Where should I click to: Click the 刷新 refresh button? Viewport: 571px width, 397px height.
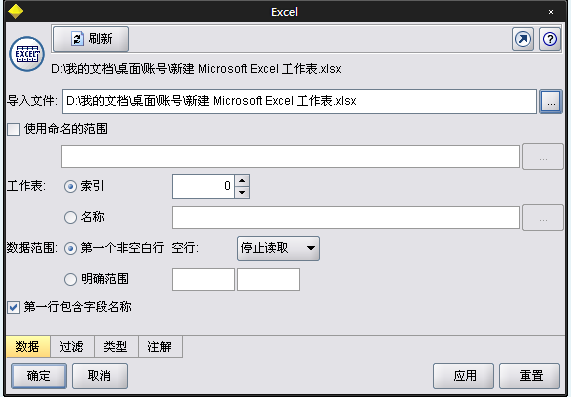[x=91, y=39]
